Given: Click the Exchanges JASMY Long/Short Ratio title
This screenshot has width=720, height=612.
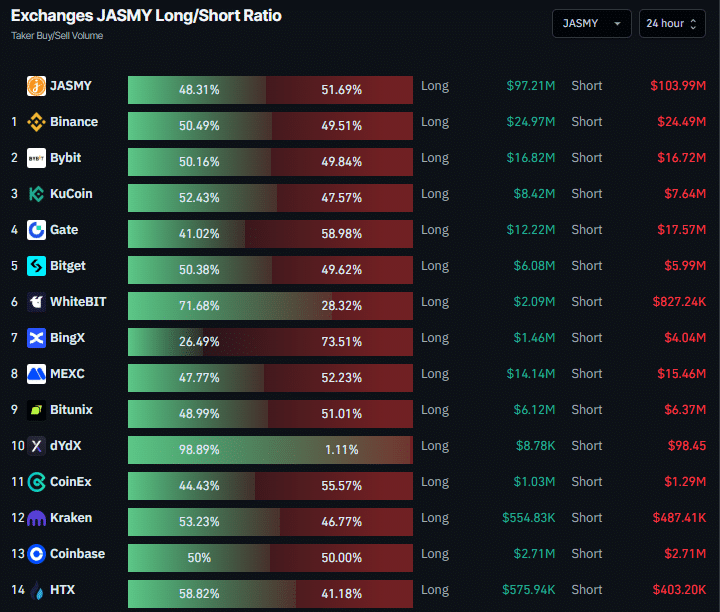Looking at the screenshot, I should [x=146, y=16].
